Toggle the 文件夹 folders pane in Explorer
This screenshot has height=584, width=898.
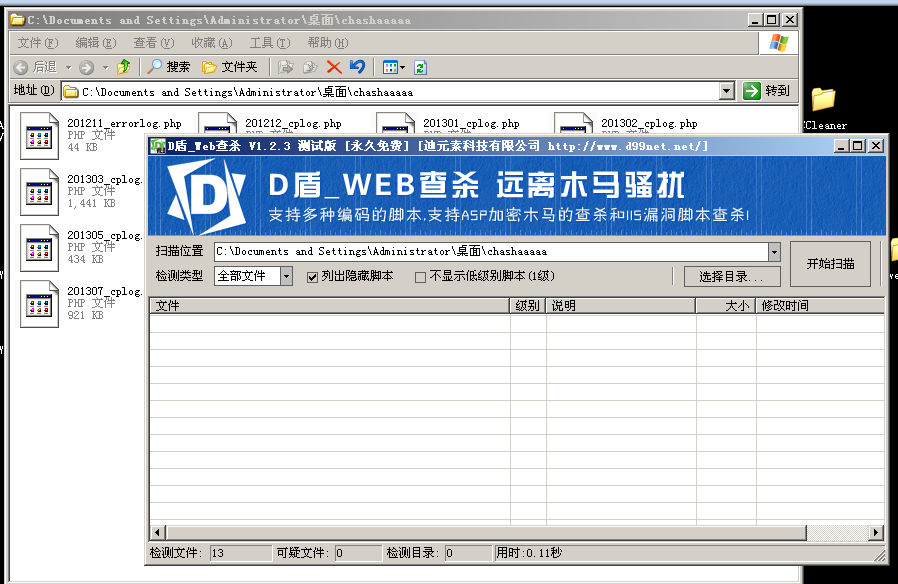point(230,67)
